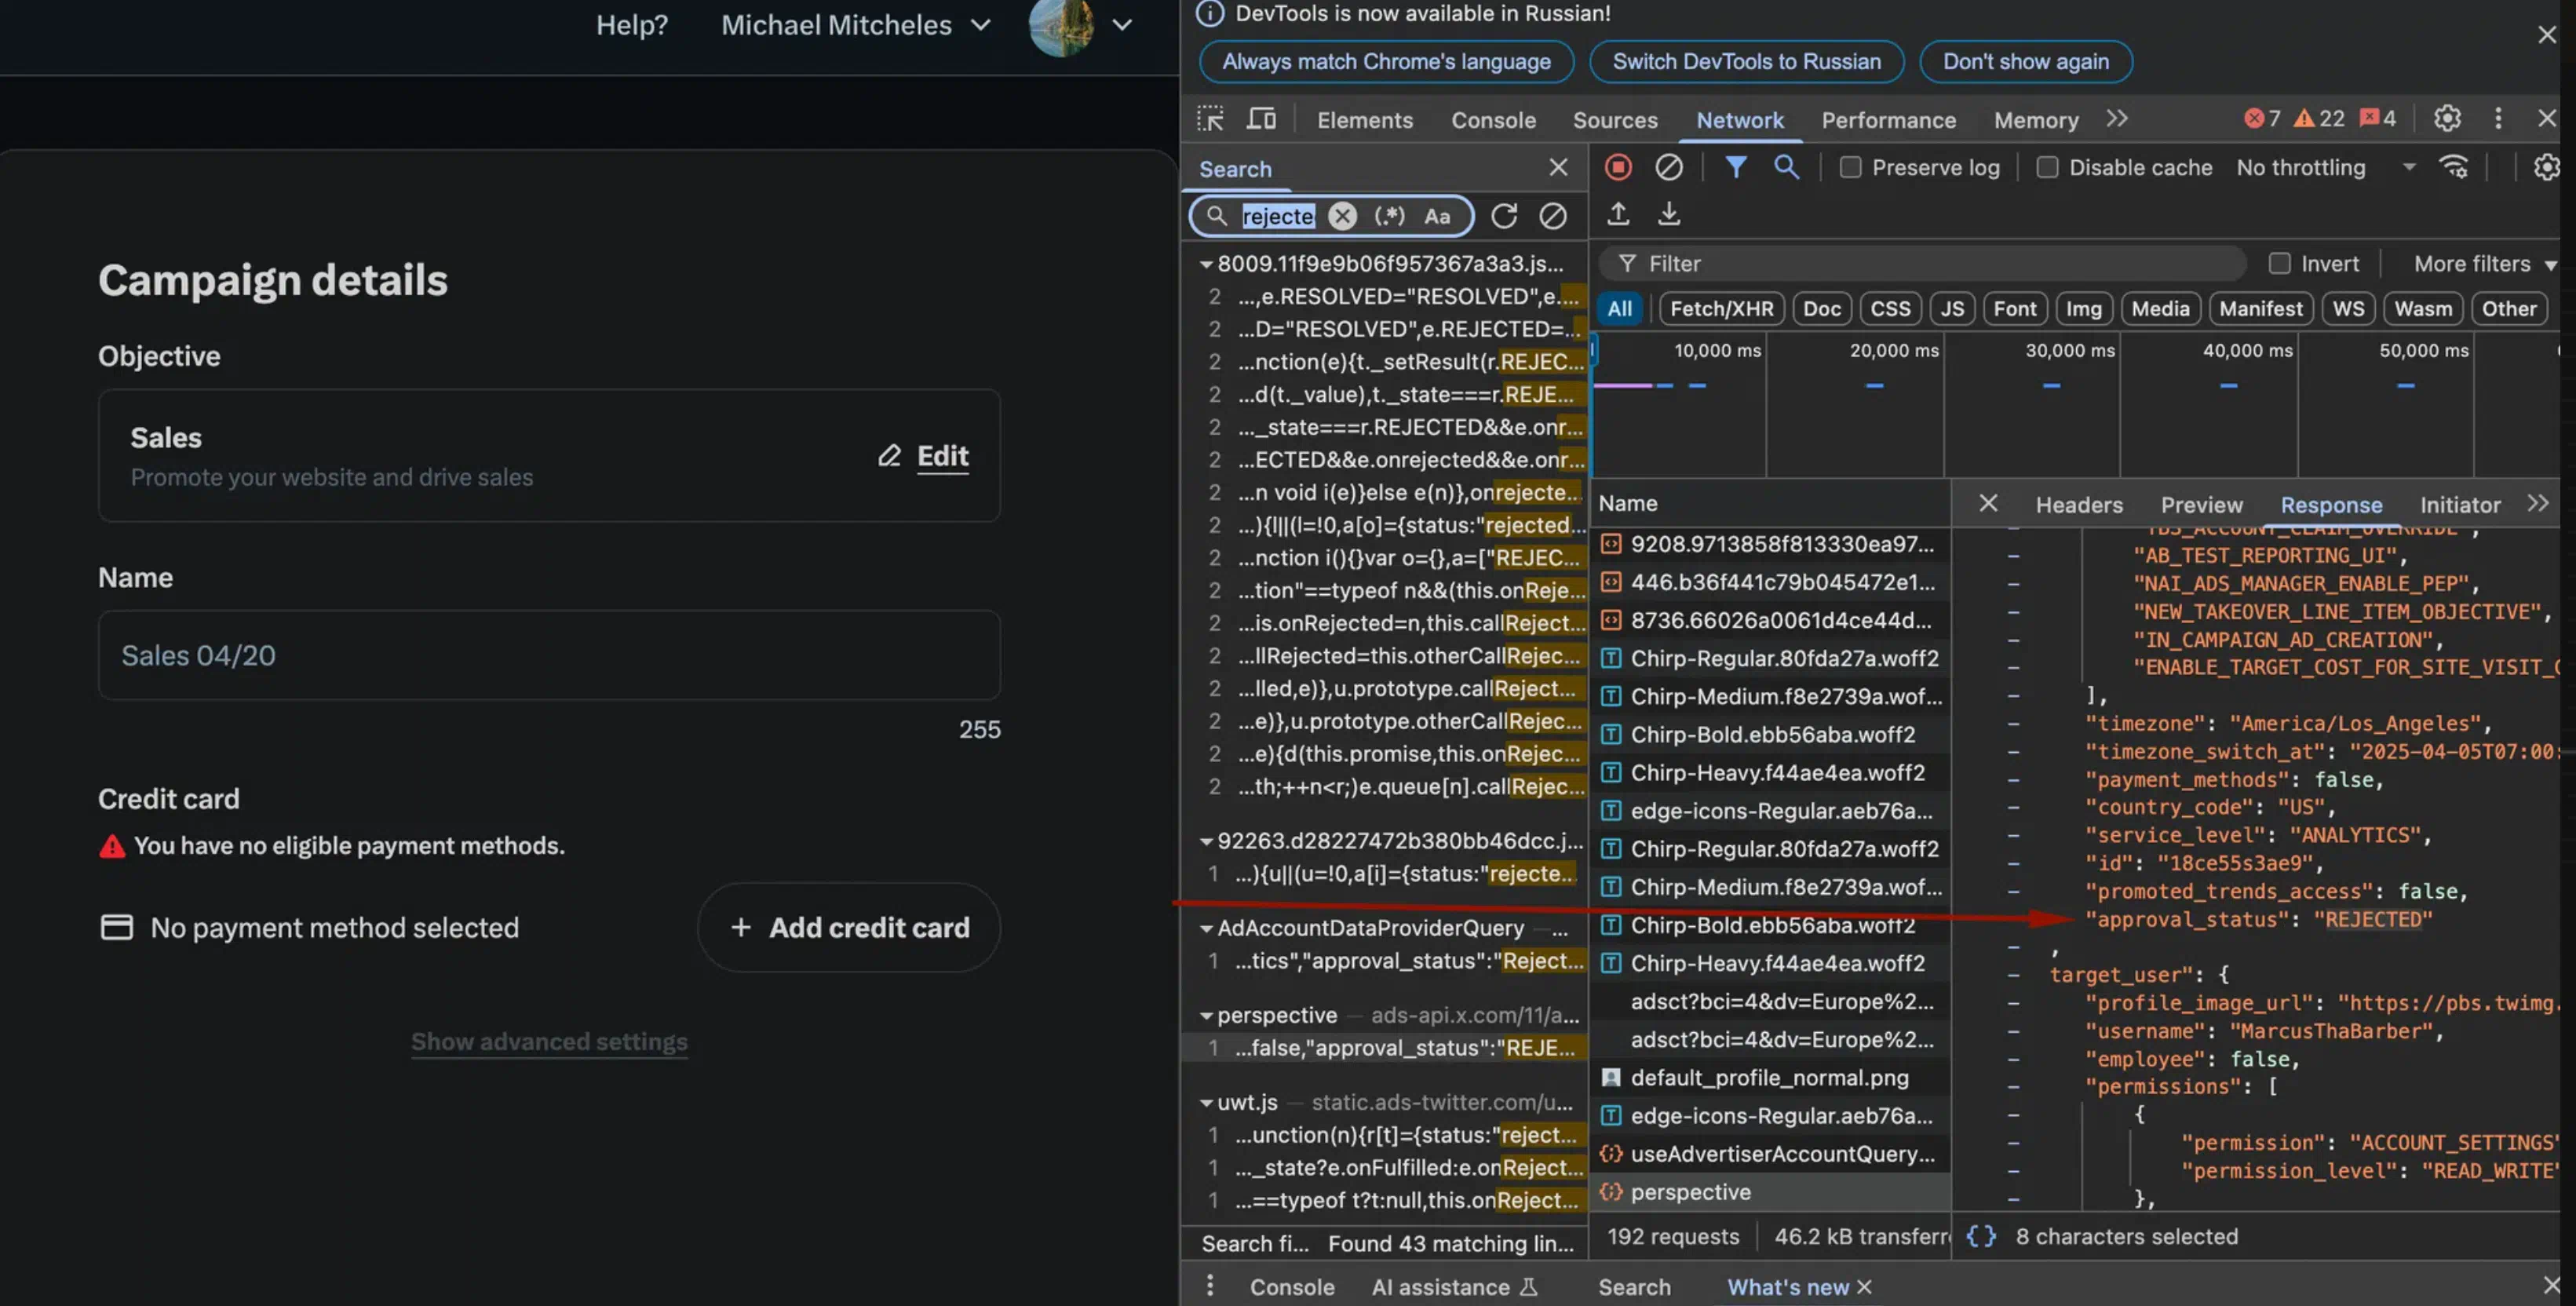
Task: Toggle the Invert filter checkbox
Action: [x=2279, y=263]
